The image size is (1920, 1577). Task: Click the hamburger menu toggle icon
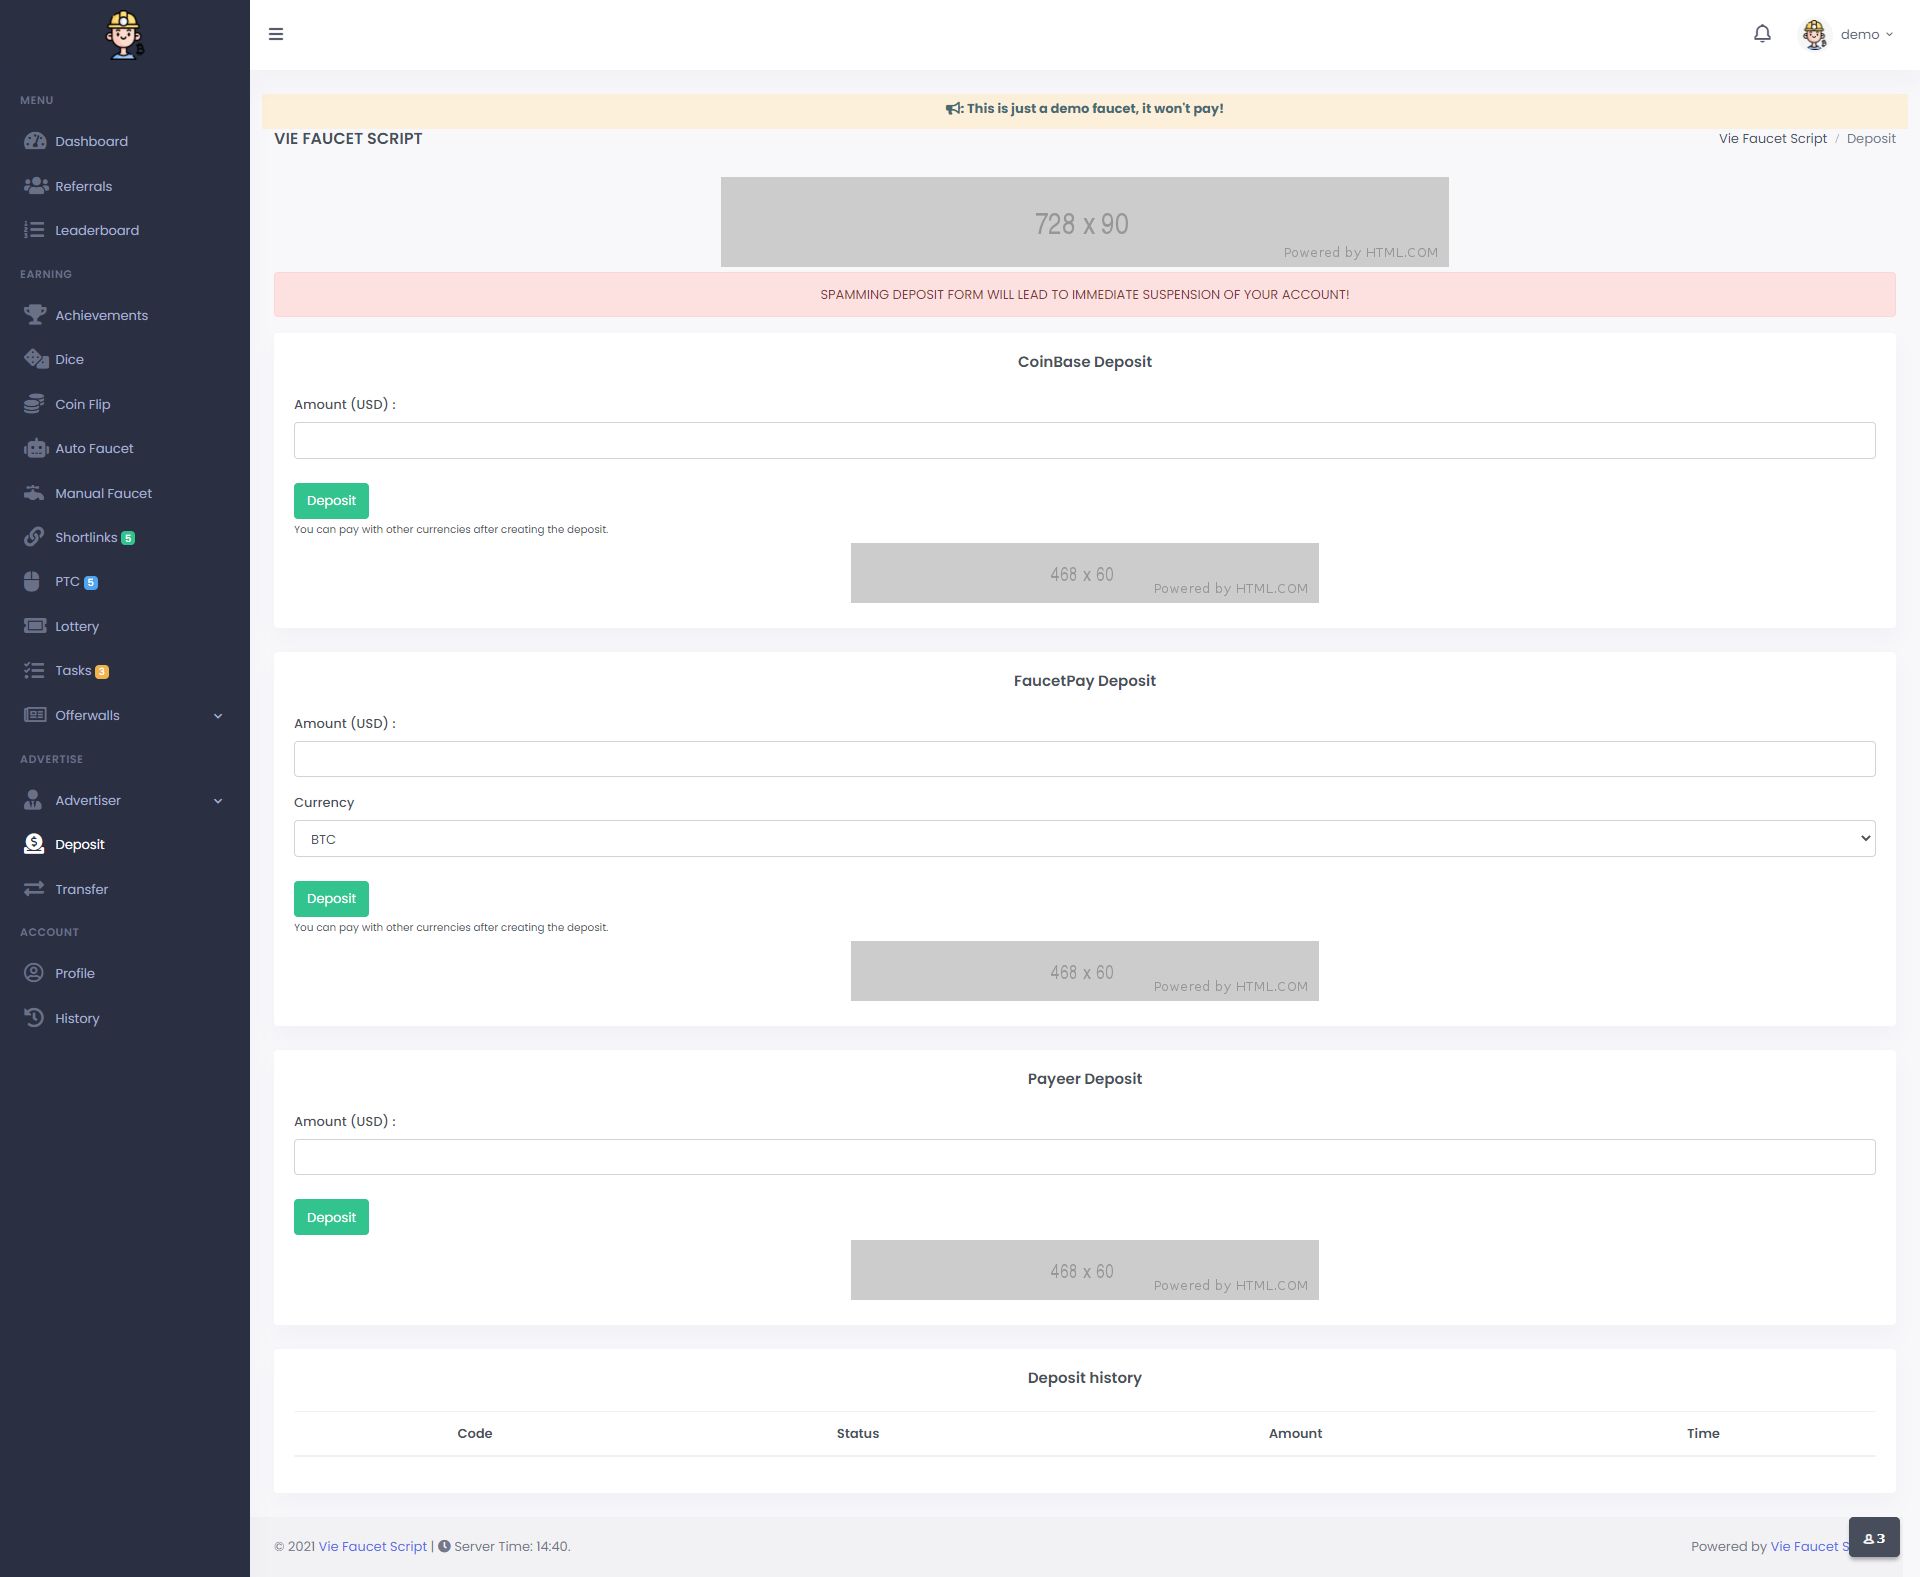[276, 35]
